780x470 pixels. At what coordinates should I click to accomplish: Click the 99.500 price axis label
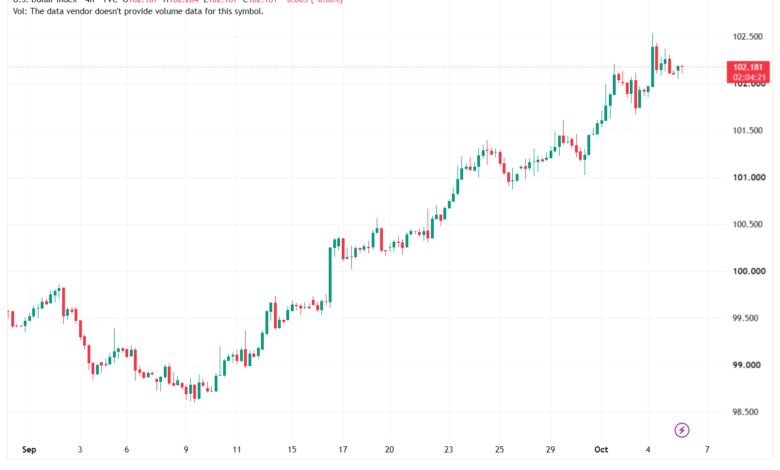(746, 318)
